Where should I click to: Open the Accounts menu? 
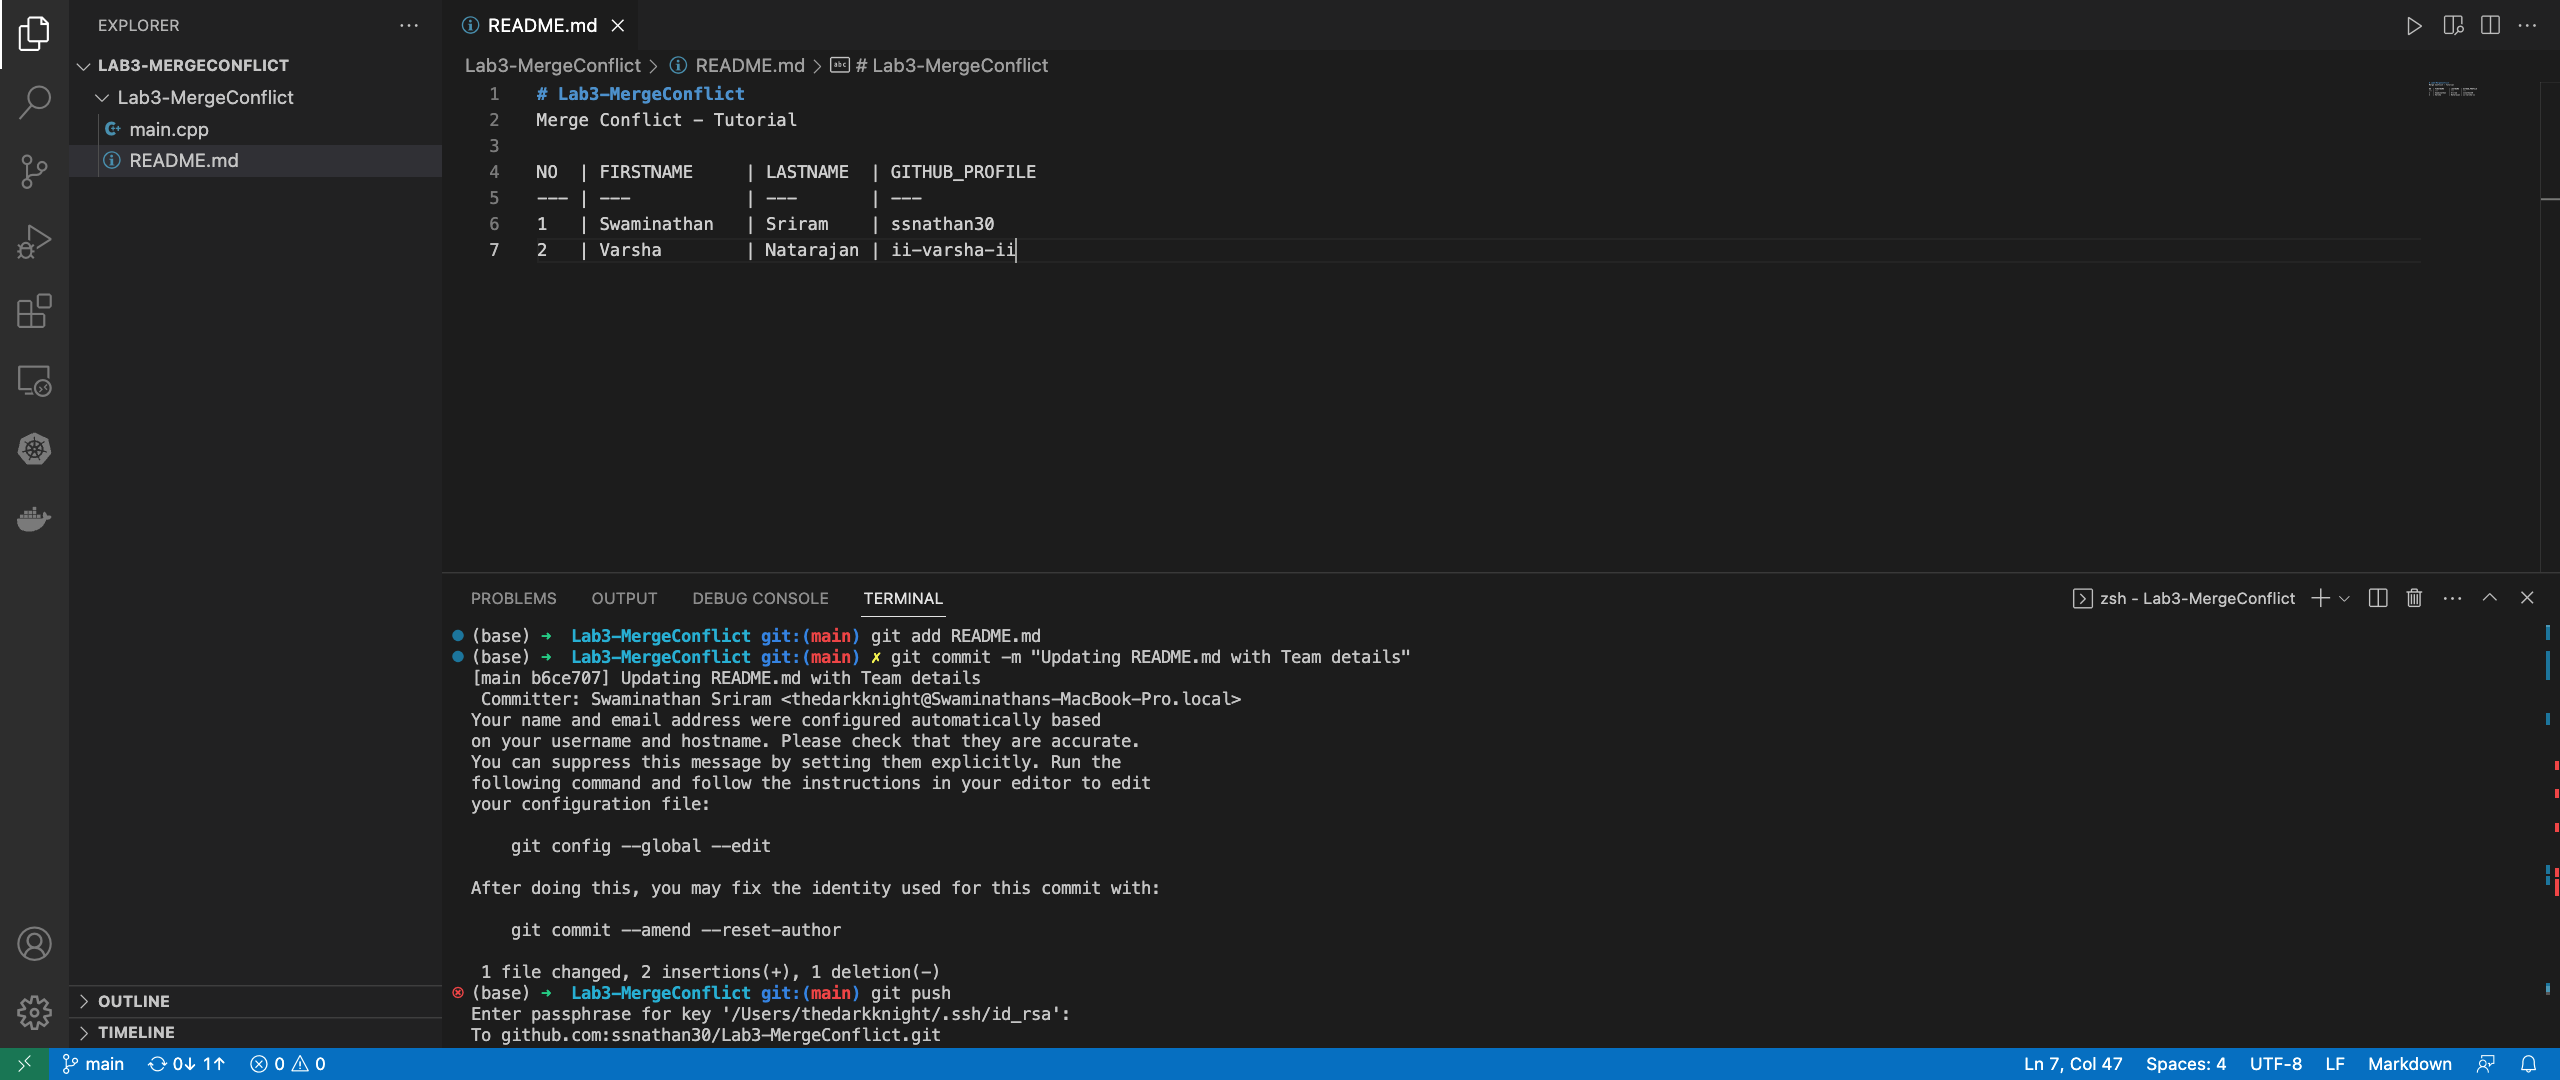[34, 944]
